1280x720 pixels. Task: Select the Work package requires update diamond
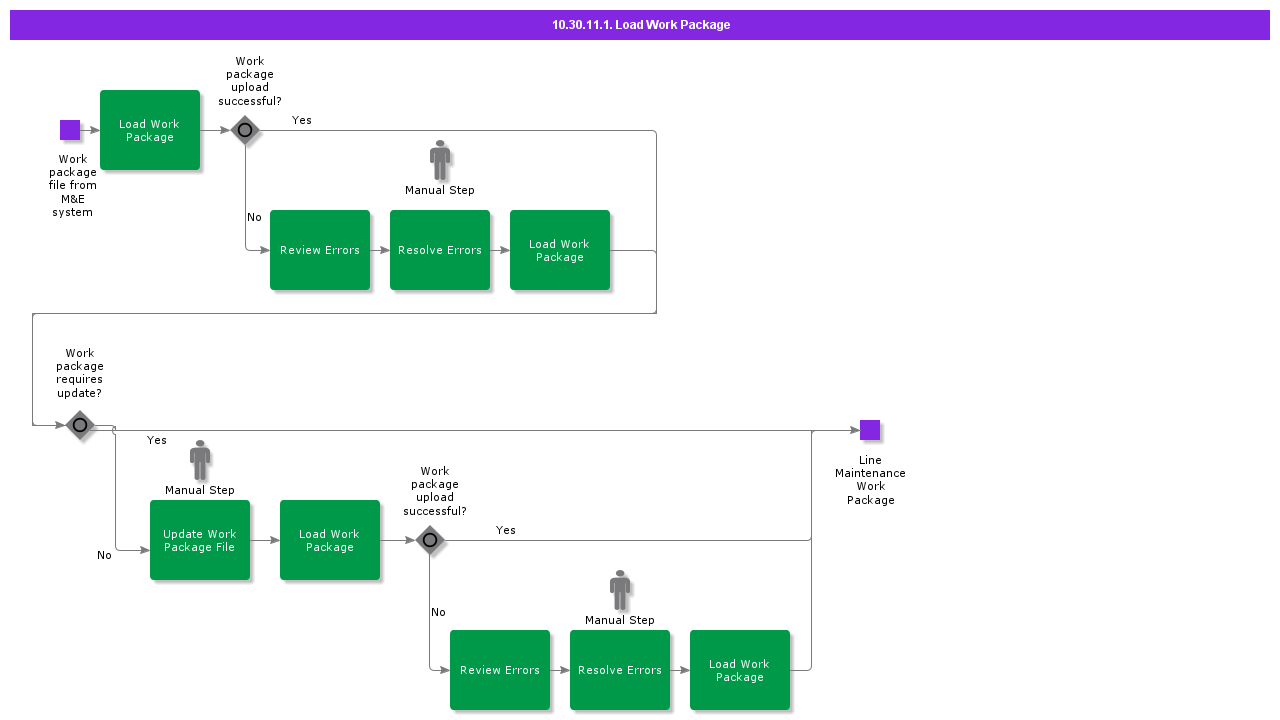pos(80,425)
